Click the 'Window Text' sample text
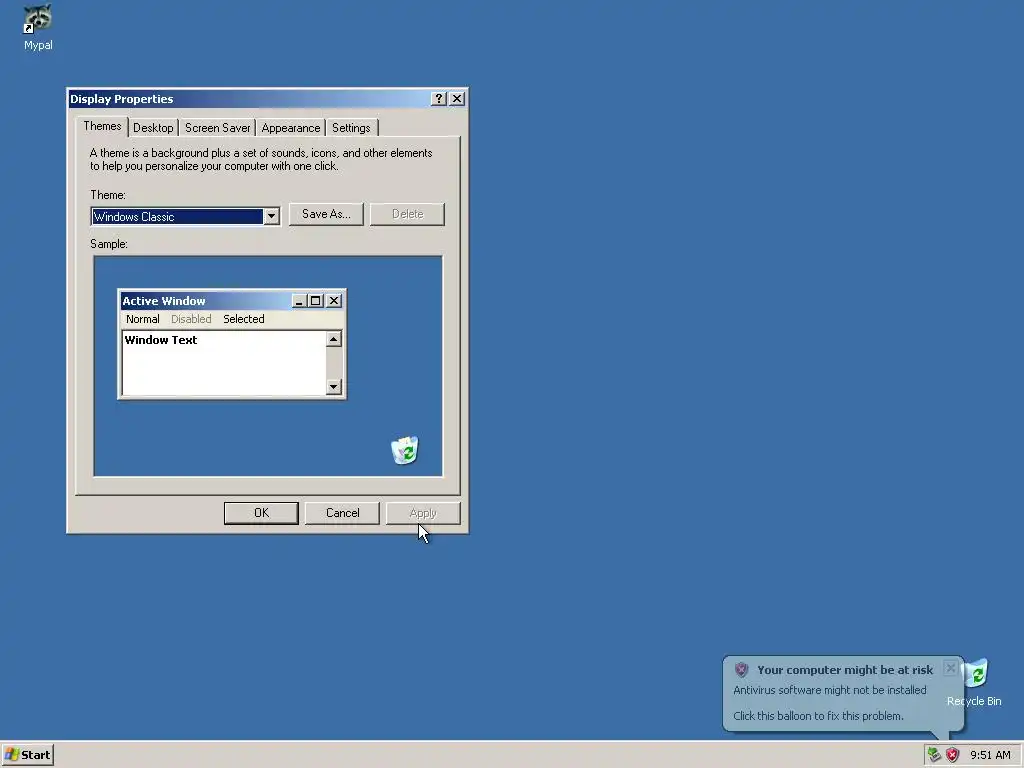The width and height of the screenshot is (1024, 768). tap(161, 340)
